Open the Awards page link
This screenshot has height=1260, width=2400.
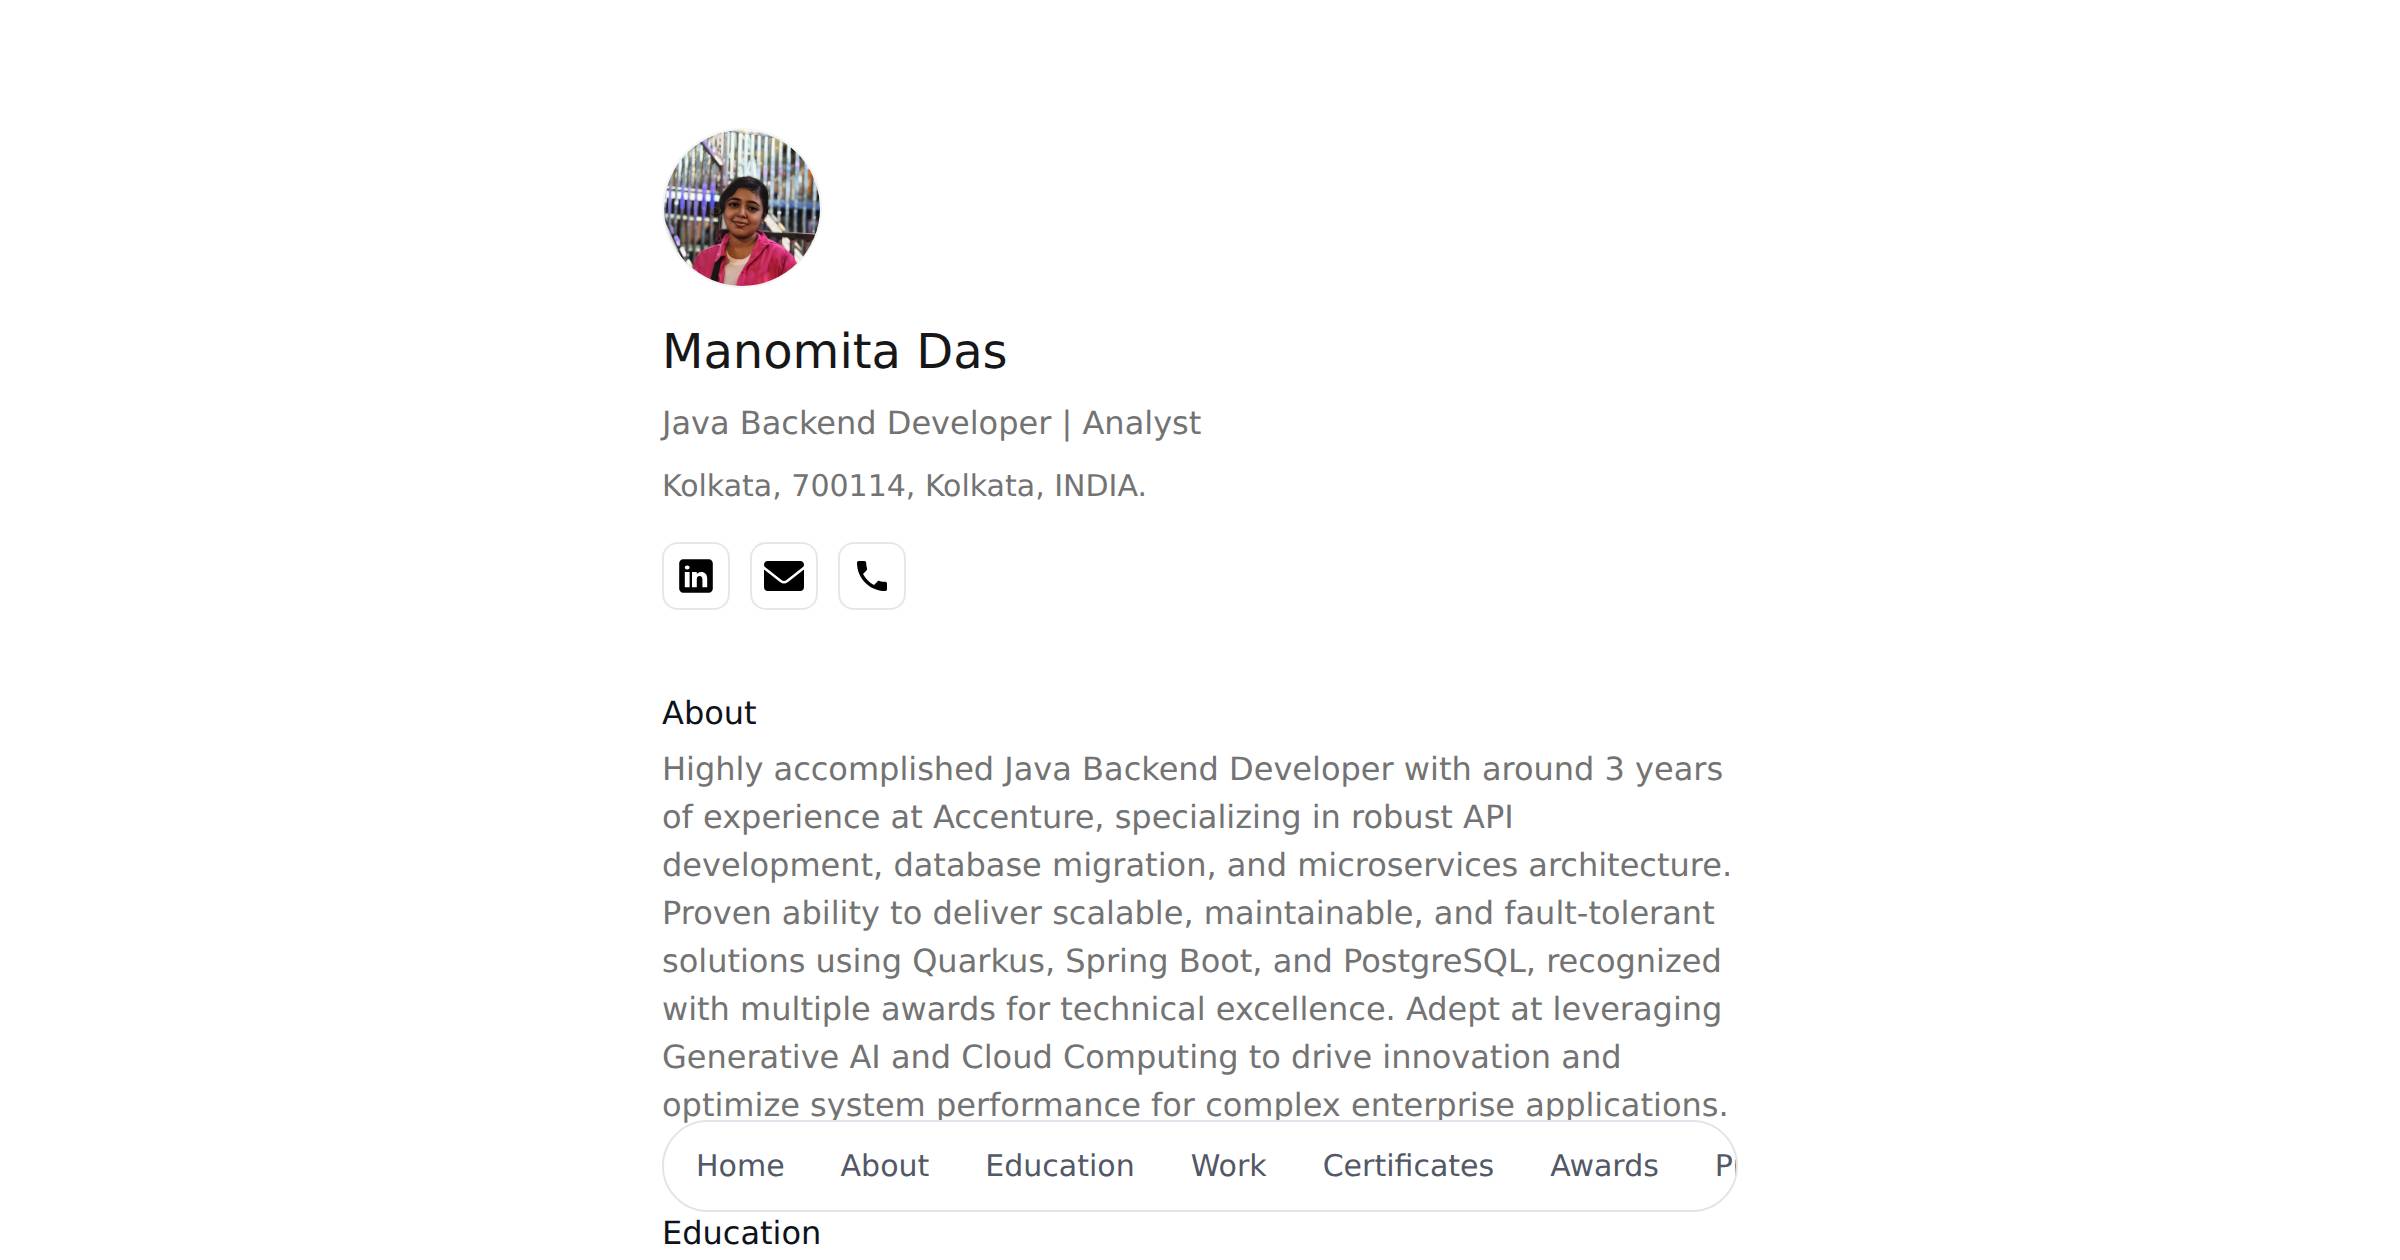(1604, 1165)
